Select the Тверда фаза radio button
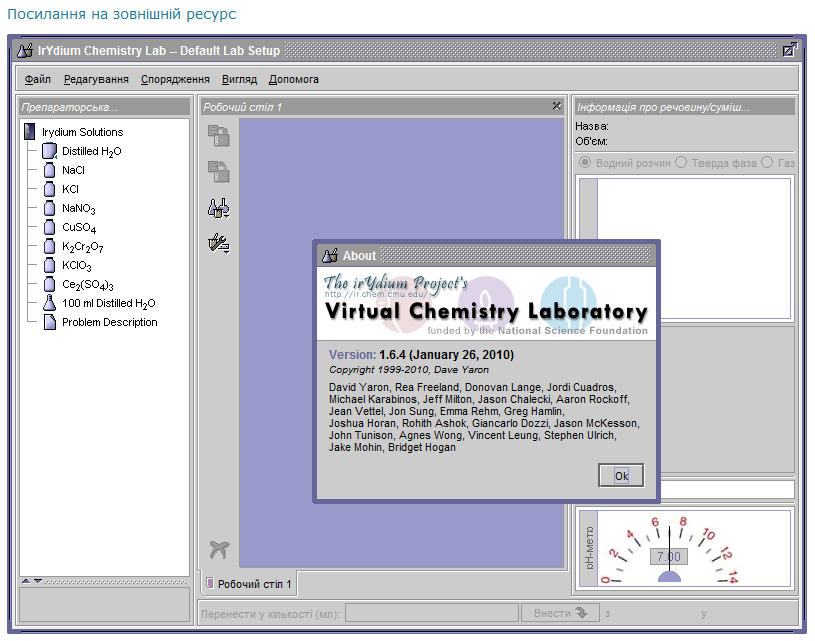815x641 pixels. click(681, 162)
